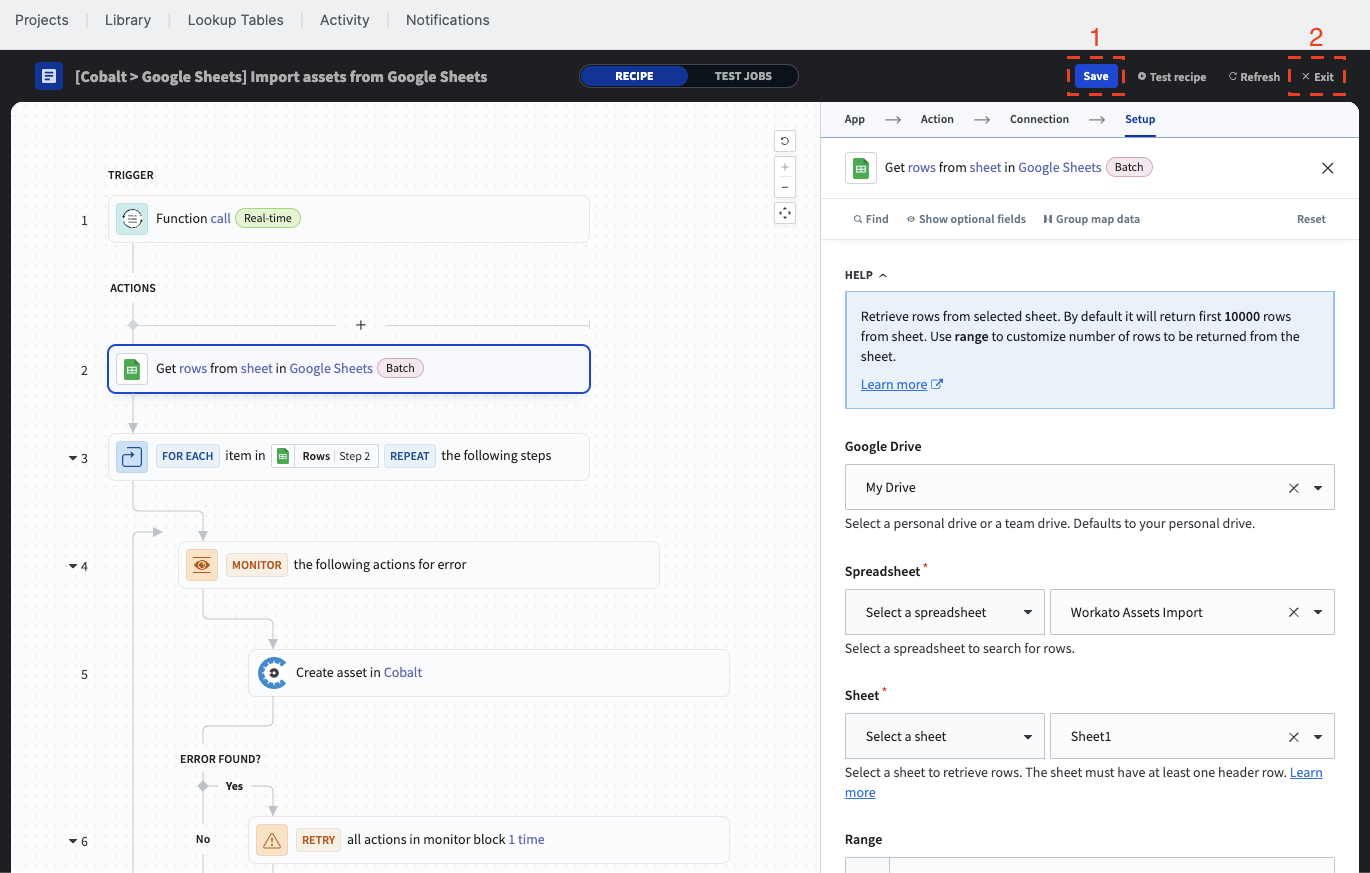Image resolution: width=1370 pixels, height=873 pixels.
Task: Click Find in the setup toolbar
Action: (871, 219)
